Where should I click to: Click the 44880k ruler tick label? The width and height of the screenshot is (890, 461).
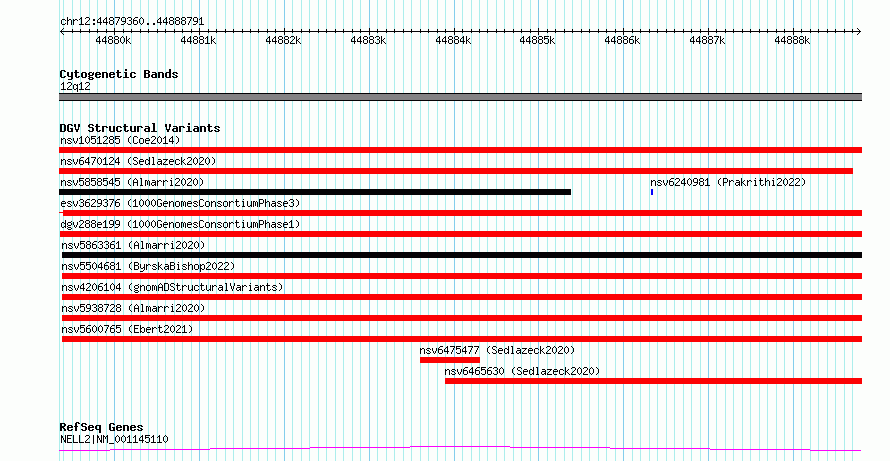114,41
